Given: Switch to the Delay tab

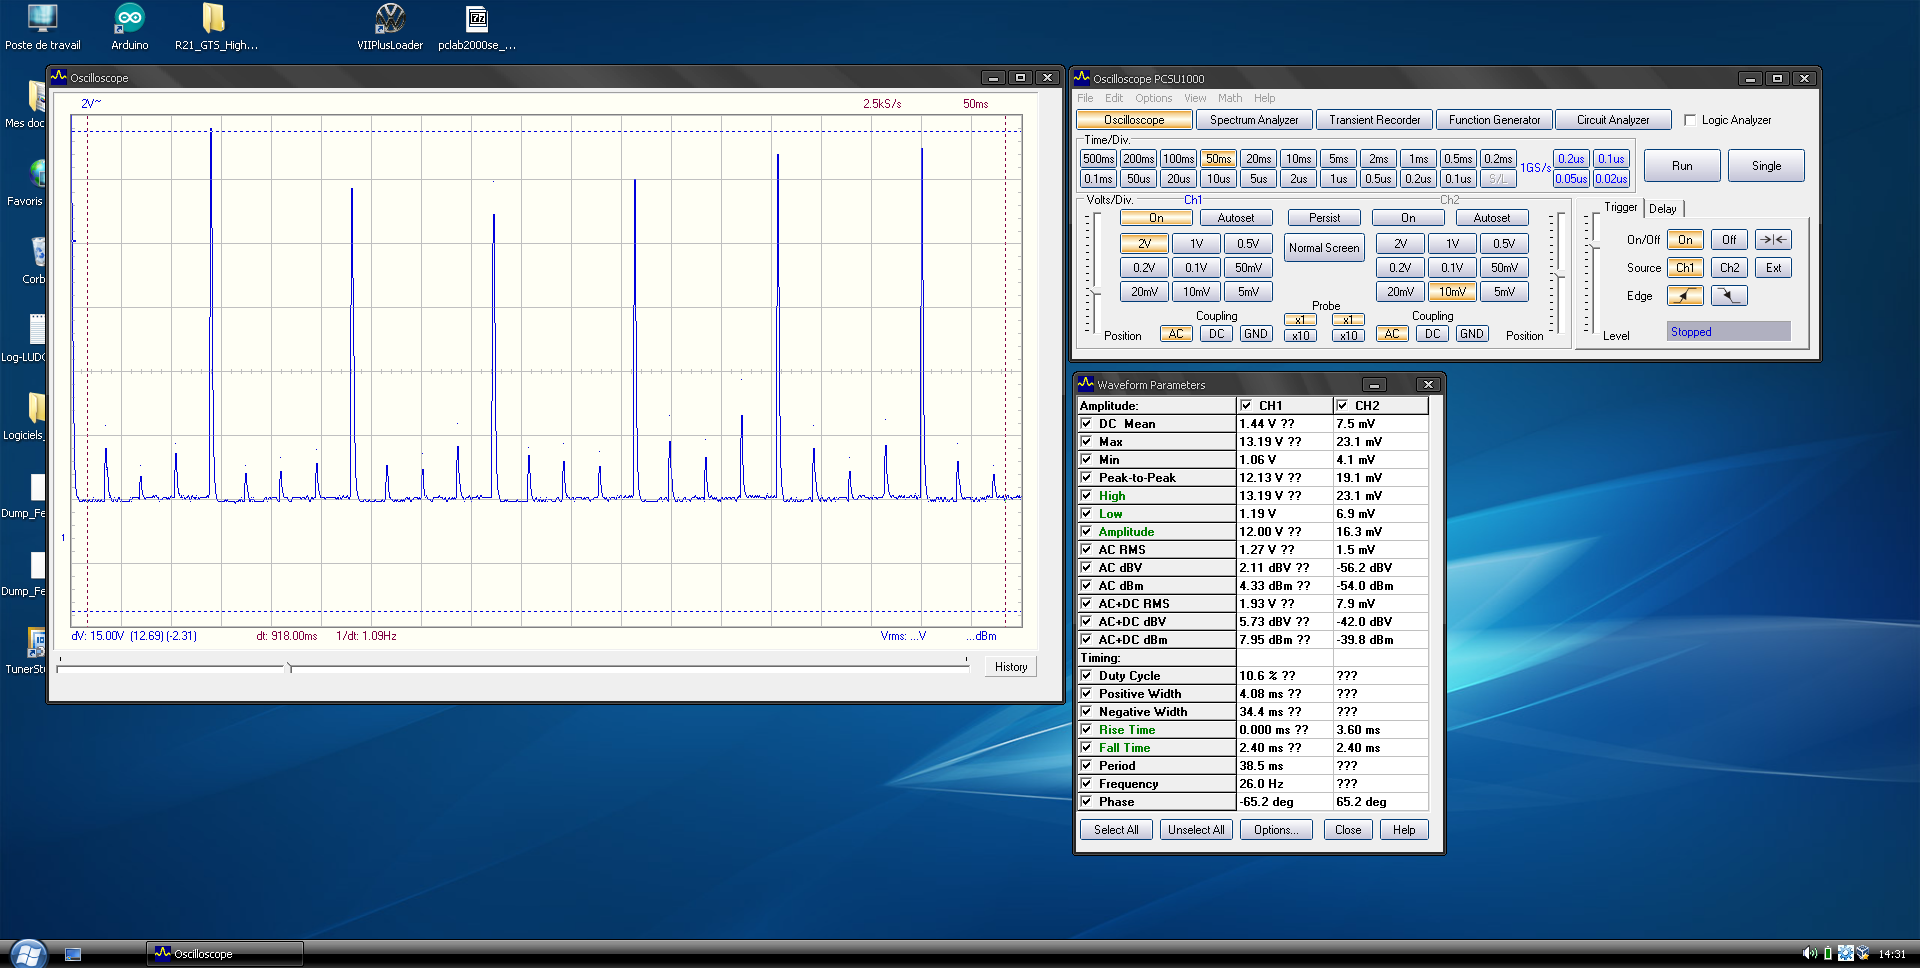Looking at the screenshot, I should (x=1663, y=209).
